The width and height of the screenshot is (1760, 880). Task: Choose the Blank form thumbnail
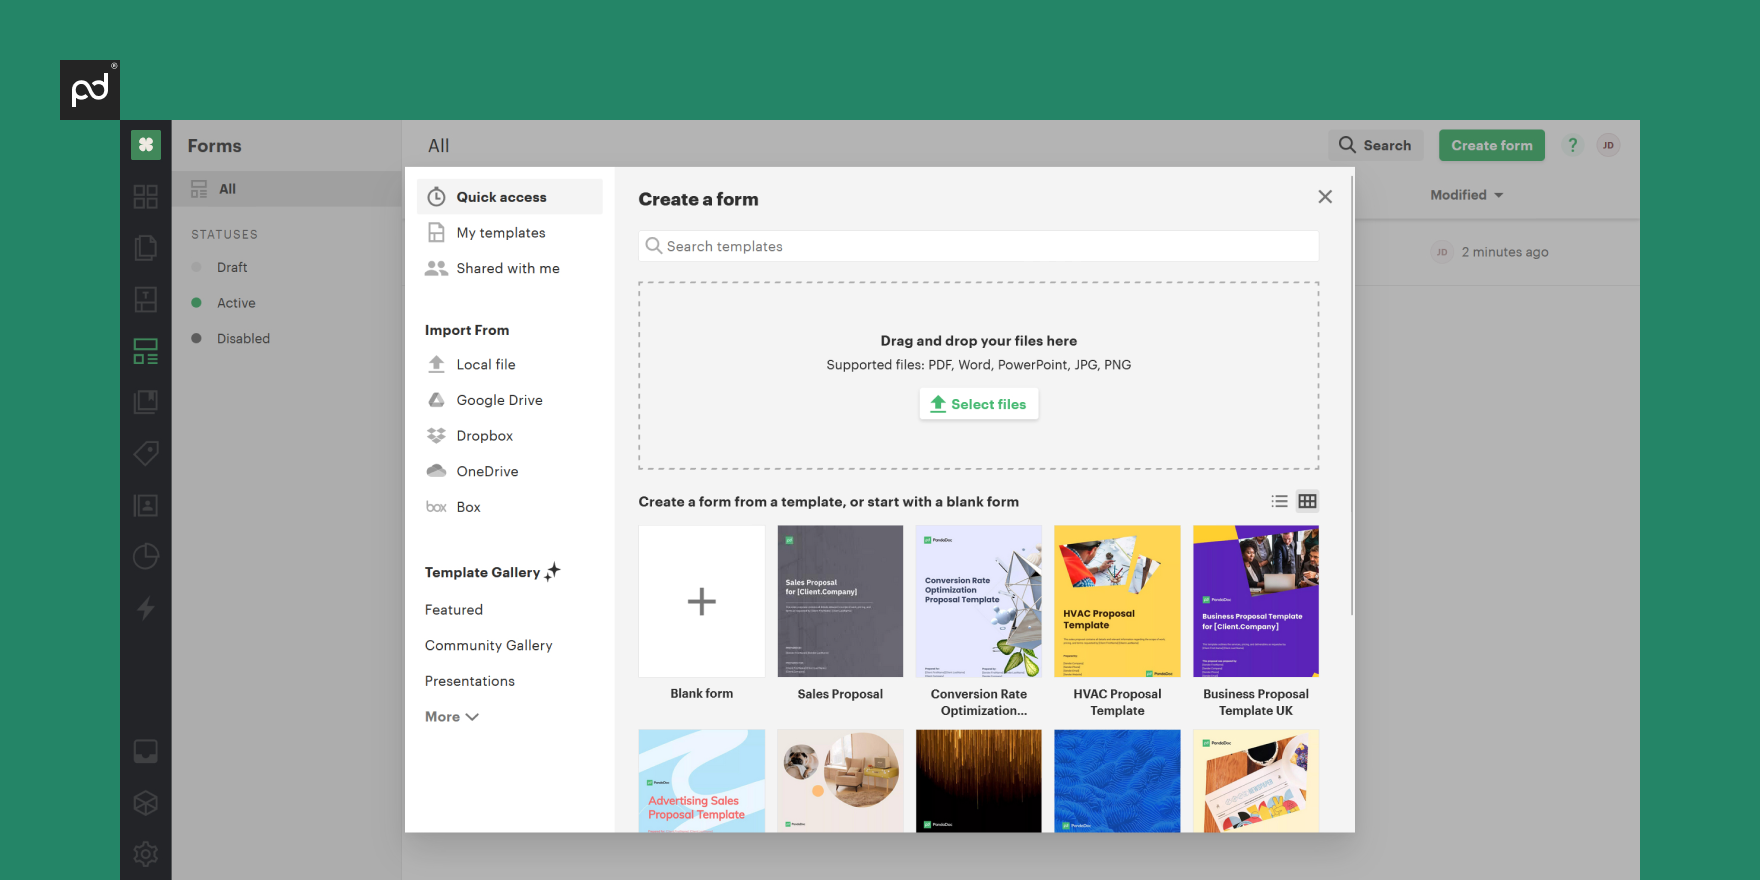(702, 601)
